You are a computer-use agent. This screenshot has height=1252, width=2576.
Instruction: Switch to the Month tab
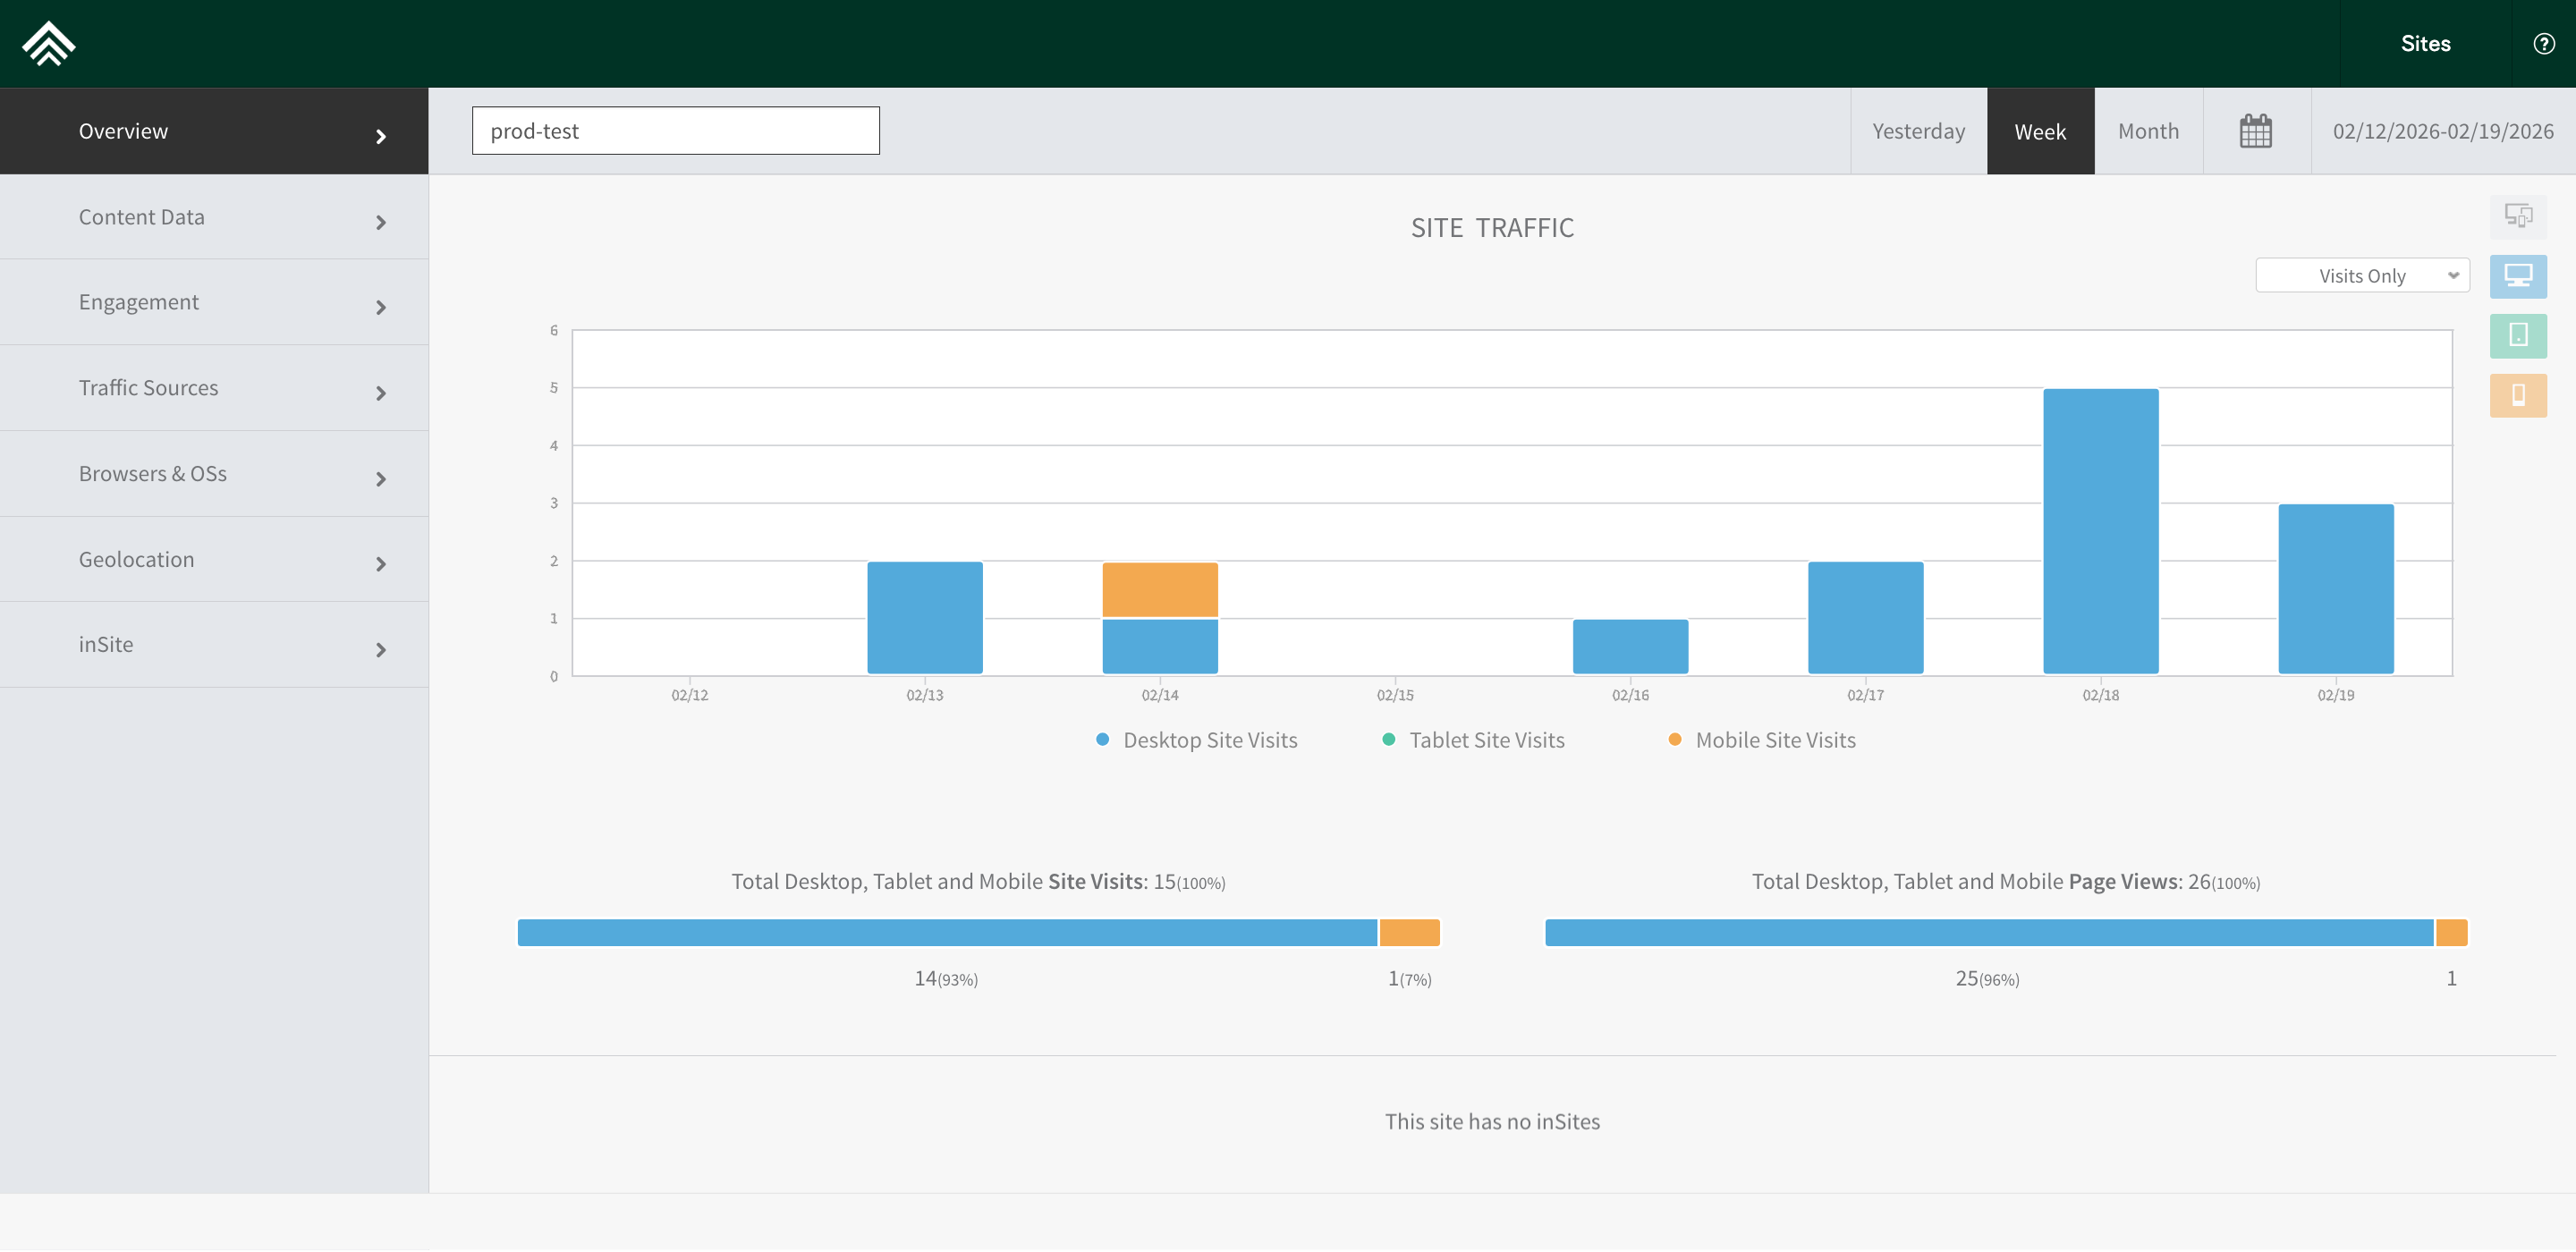pyautogui.click(x=2147, y=131)
